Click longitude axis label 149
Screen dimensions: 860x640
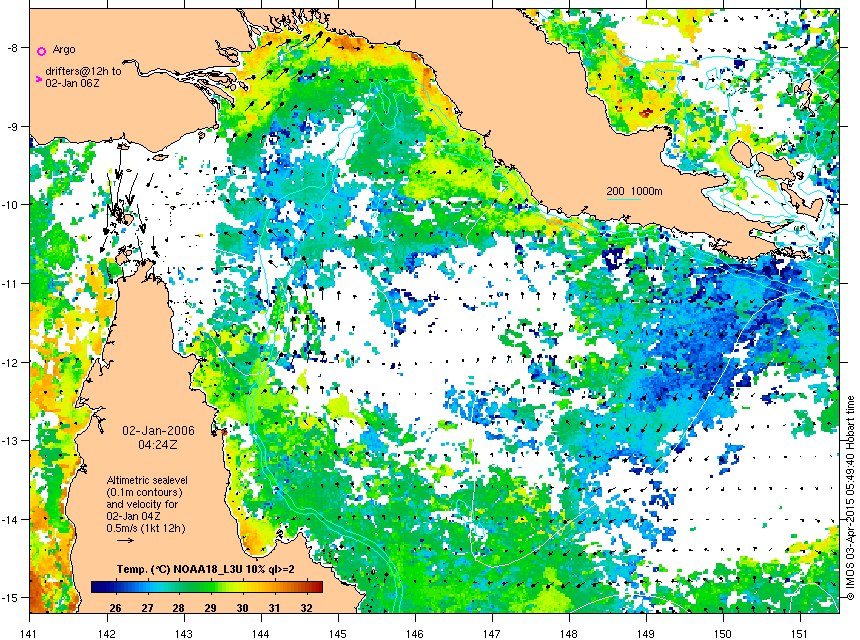click(646, 634)
